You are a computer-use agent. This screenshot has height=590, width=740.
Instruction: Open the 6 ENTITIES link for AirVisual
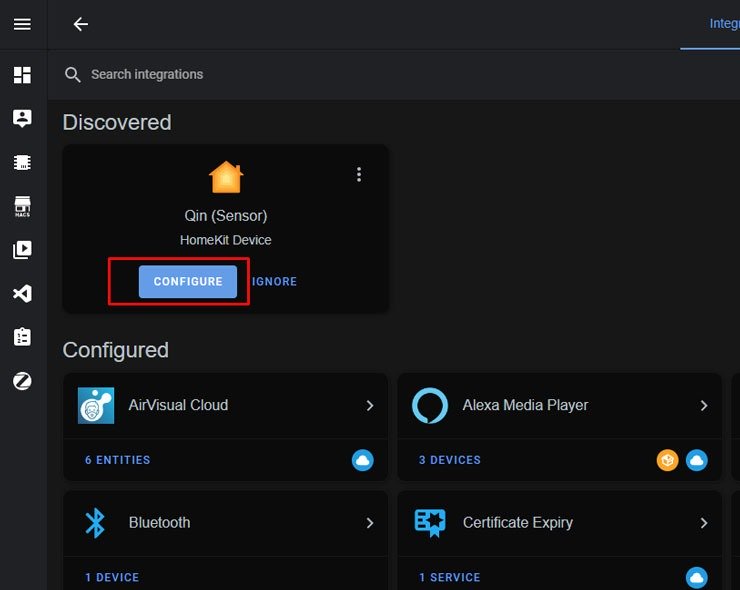[118, 460]
